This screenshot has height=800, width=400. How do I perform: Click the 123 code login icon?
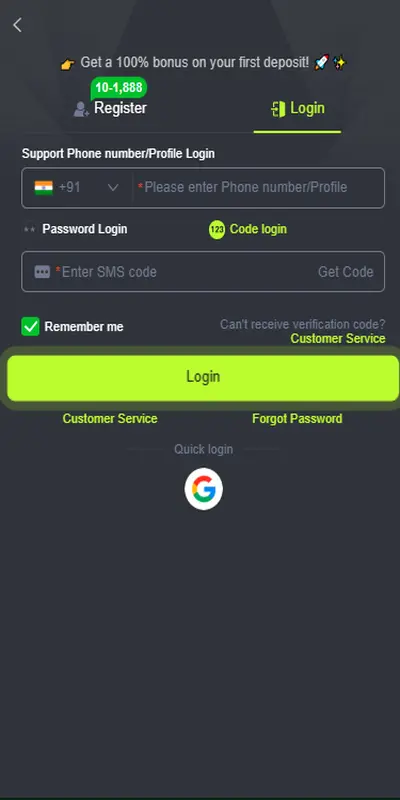tap(217, 230)
